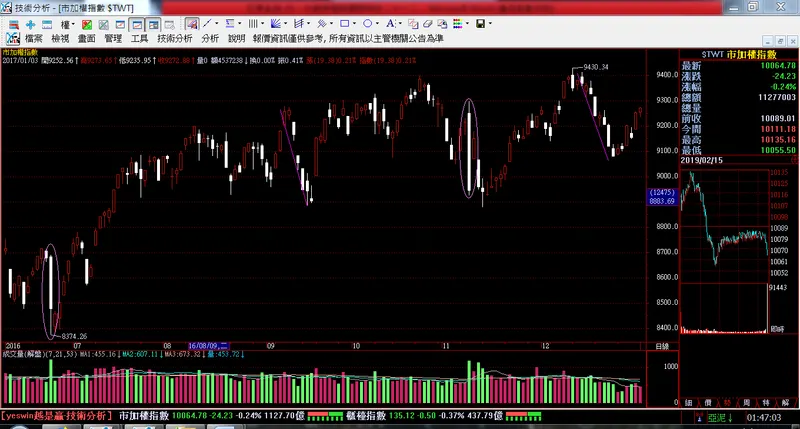Image resolution: width=800 pixels, height=429 pixels.
Task: Click the blue window layout icon
Action: pyautogui.click(x=47, y=24)
